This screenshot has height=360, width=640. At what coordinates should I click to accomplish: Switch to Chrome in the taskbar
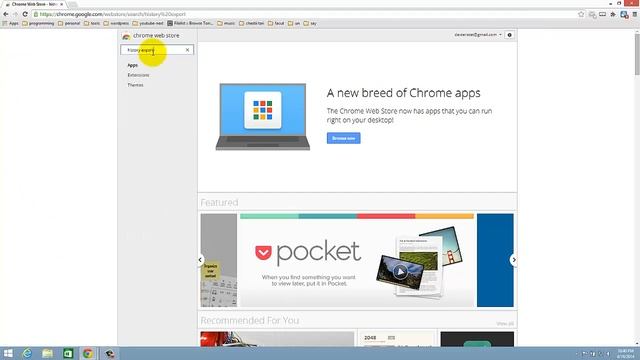point(88,353)
